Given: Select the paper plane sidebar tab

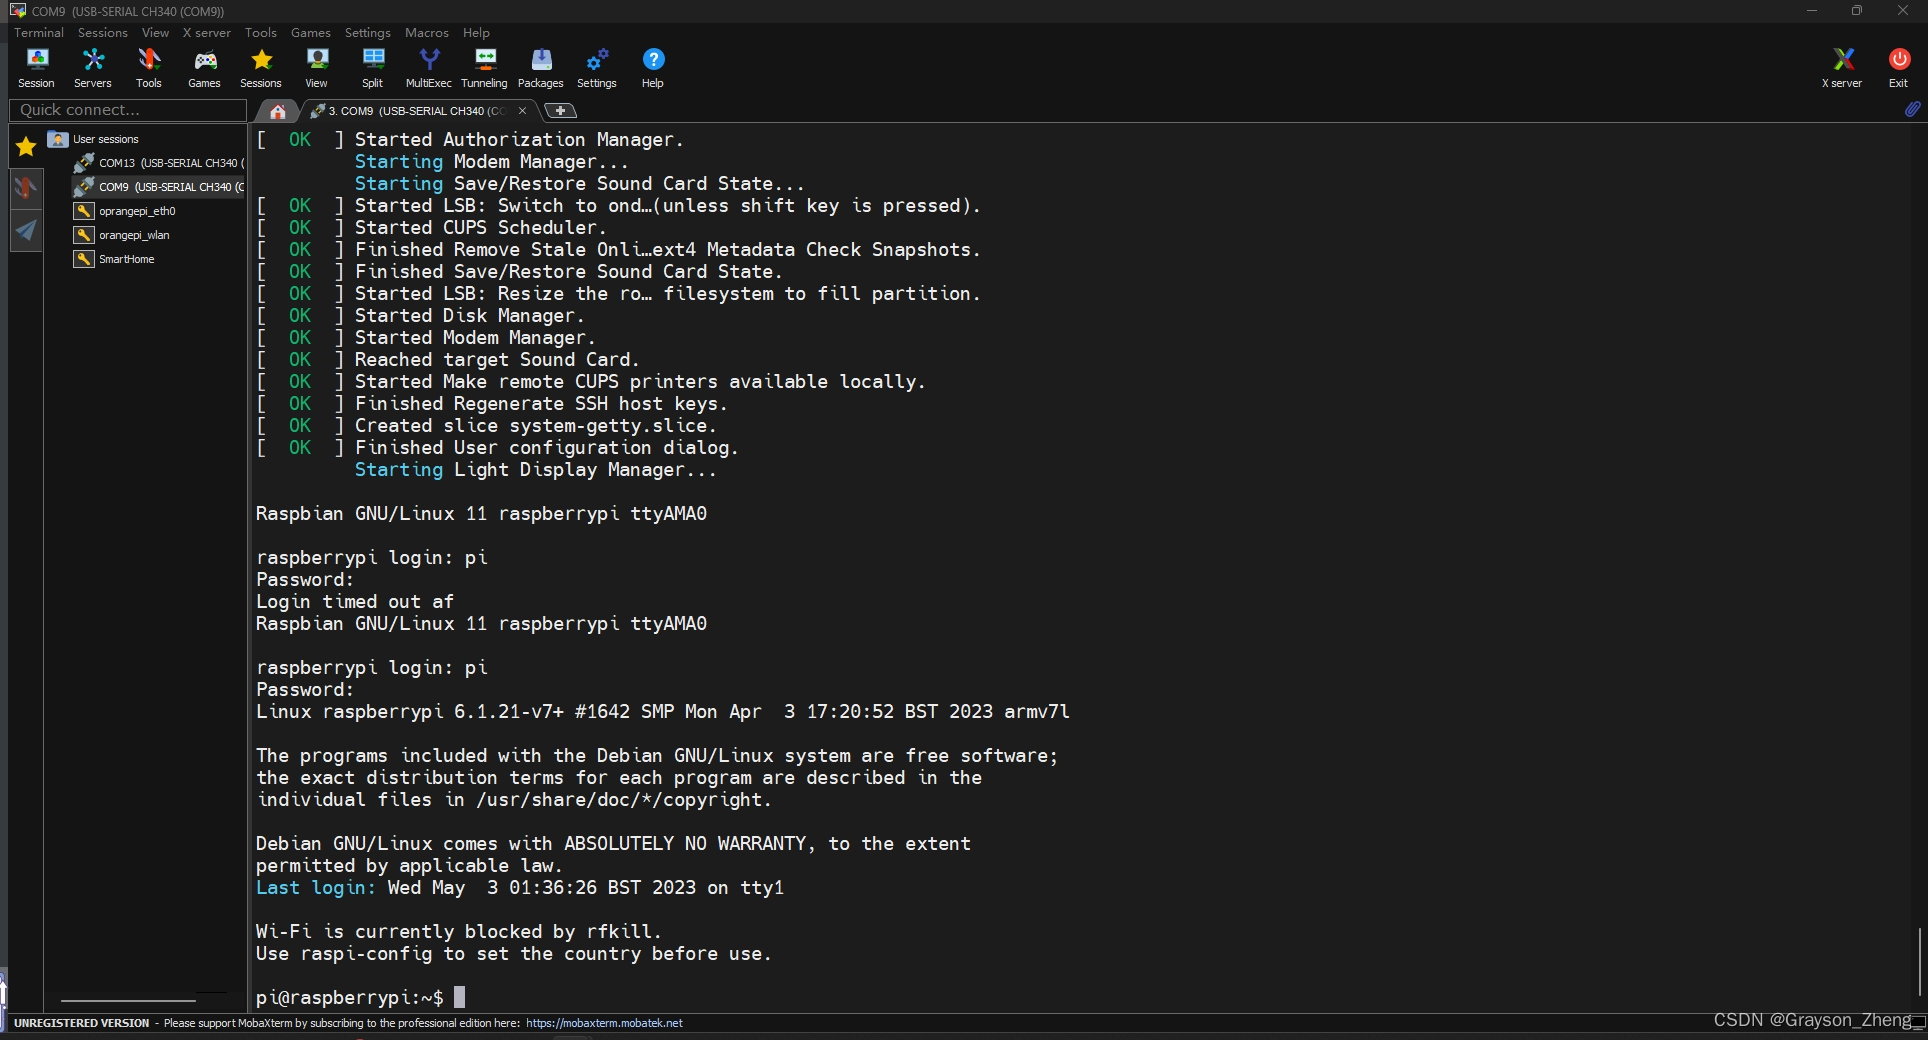Looking at the screenshot, I should (x=26, y=231).
